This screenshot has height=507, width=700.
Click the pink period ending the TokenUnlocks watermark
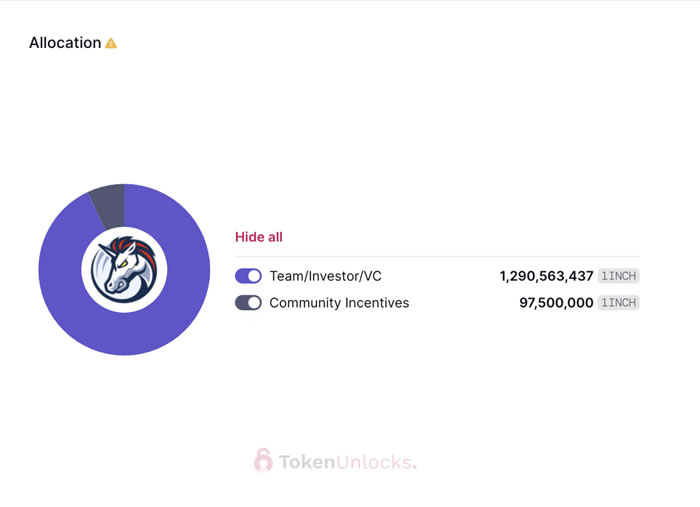tap(415, 467)
